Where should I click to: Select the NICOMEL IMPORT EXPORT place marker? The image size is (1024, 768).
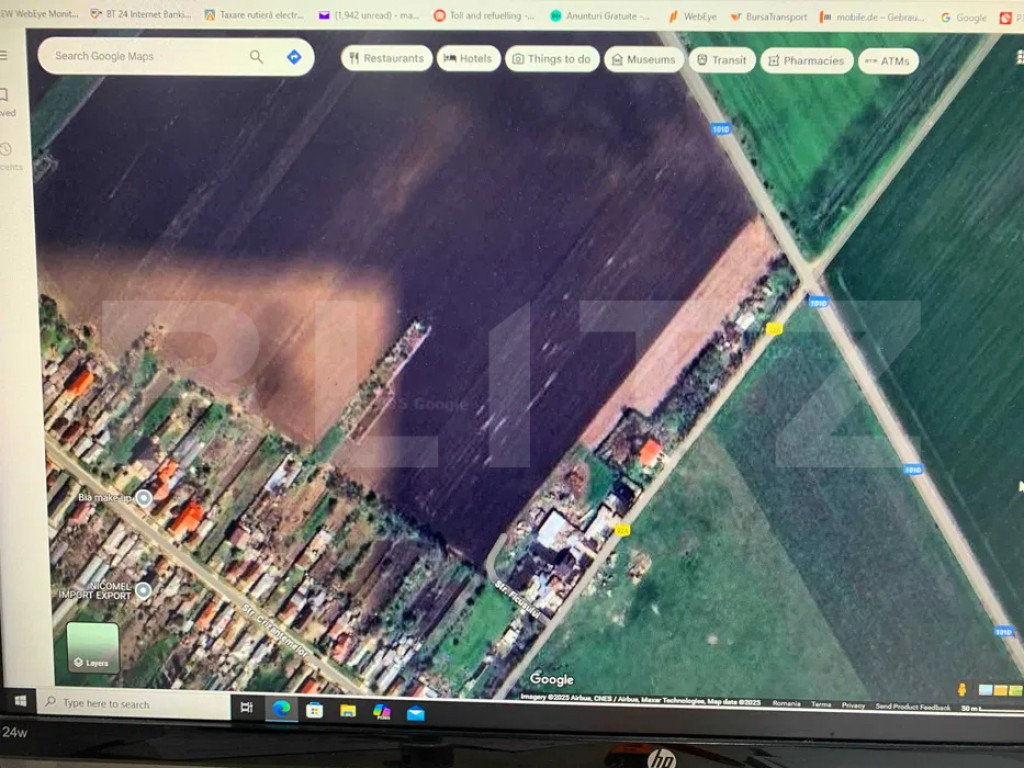[143, 590]
